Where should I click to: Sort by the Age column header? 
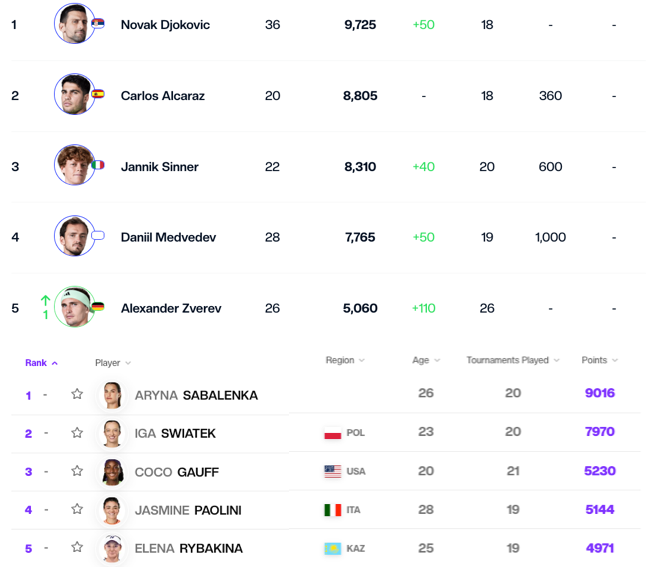tap(426, 360)
